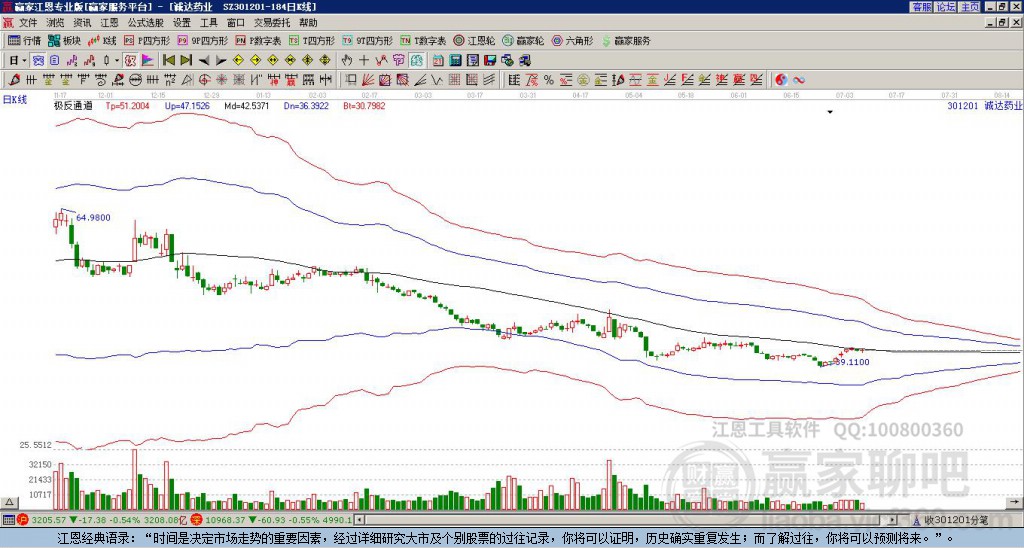Open the 行情 quotes view

pos(24,40)
